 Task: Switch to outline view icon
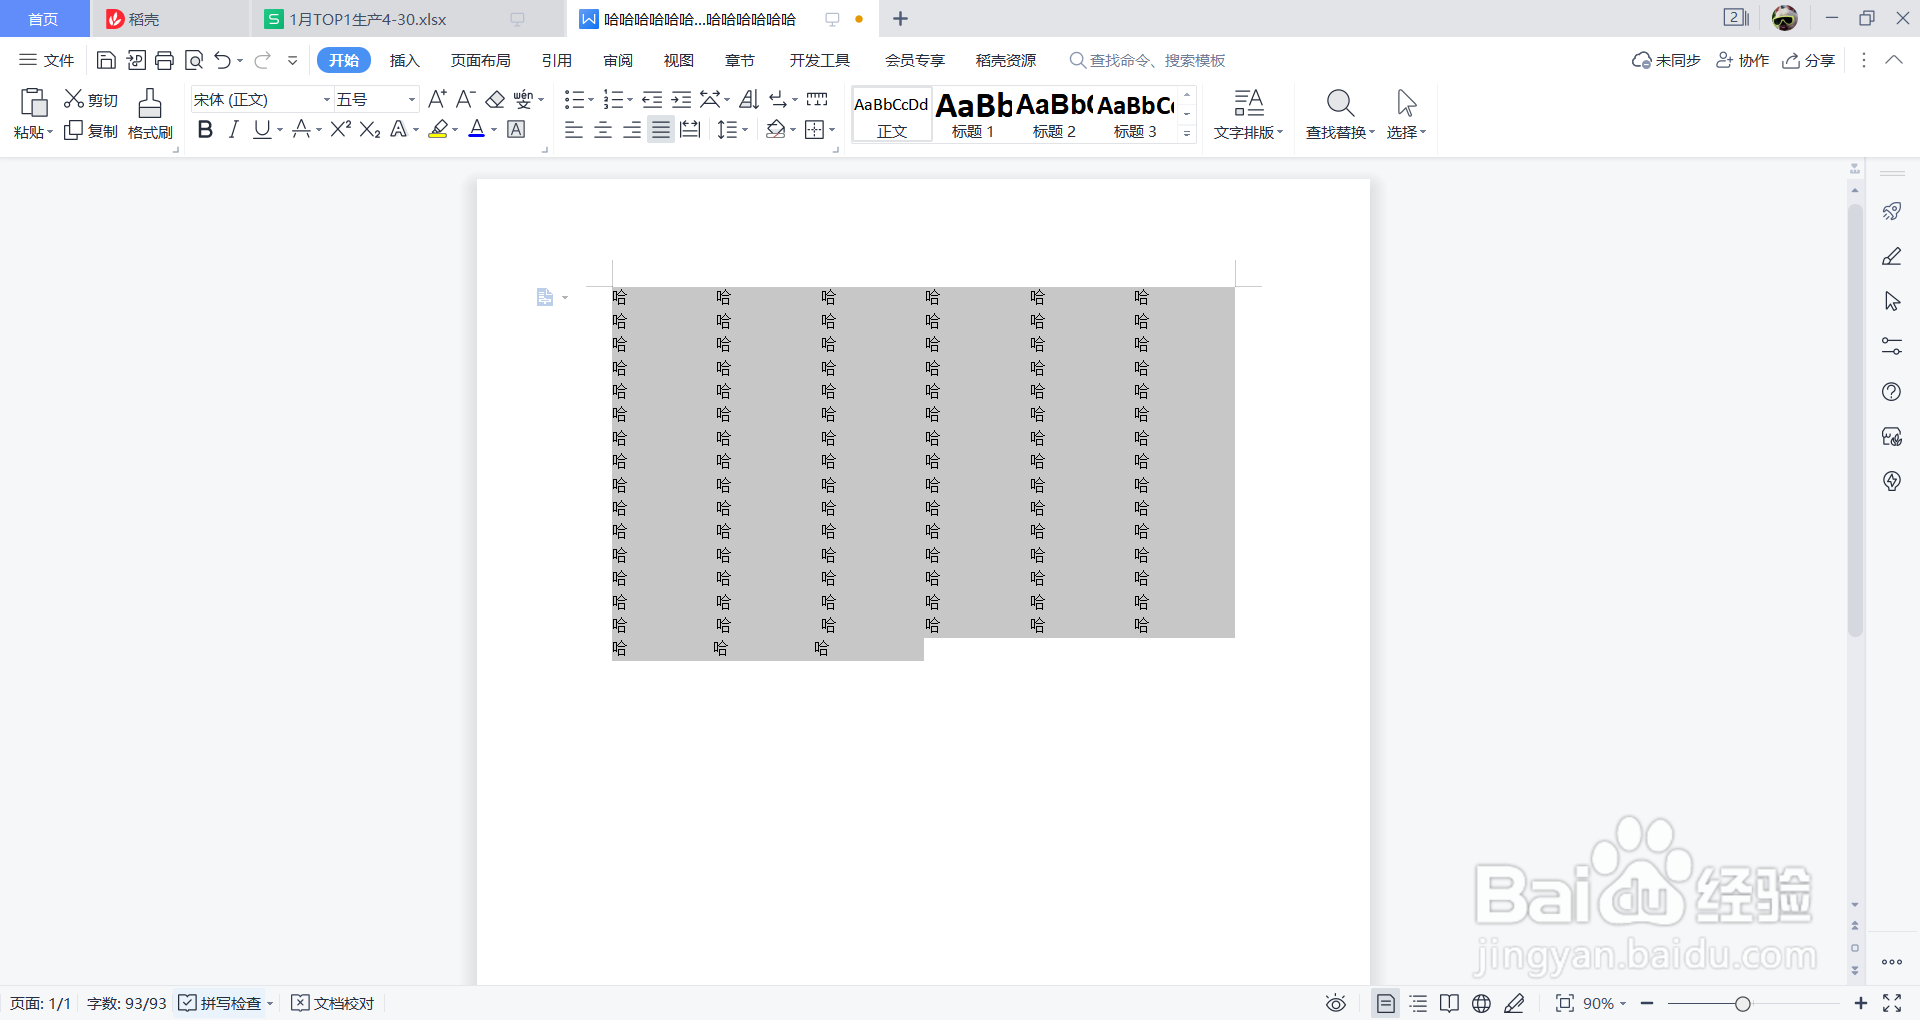[1418, 1003]
